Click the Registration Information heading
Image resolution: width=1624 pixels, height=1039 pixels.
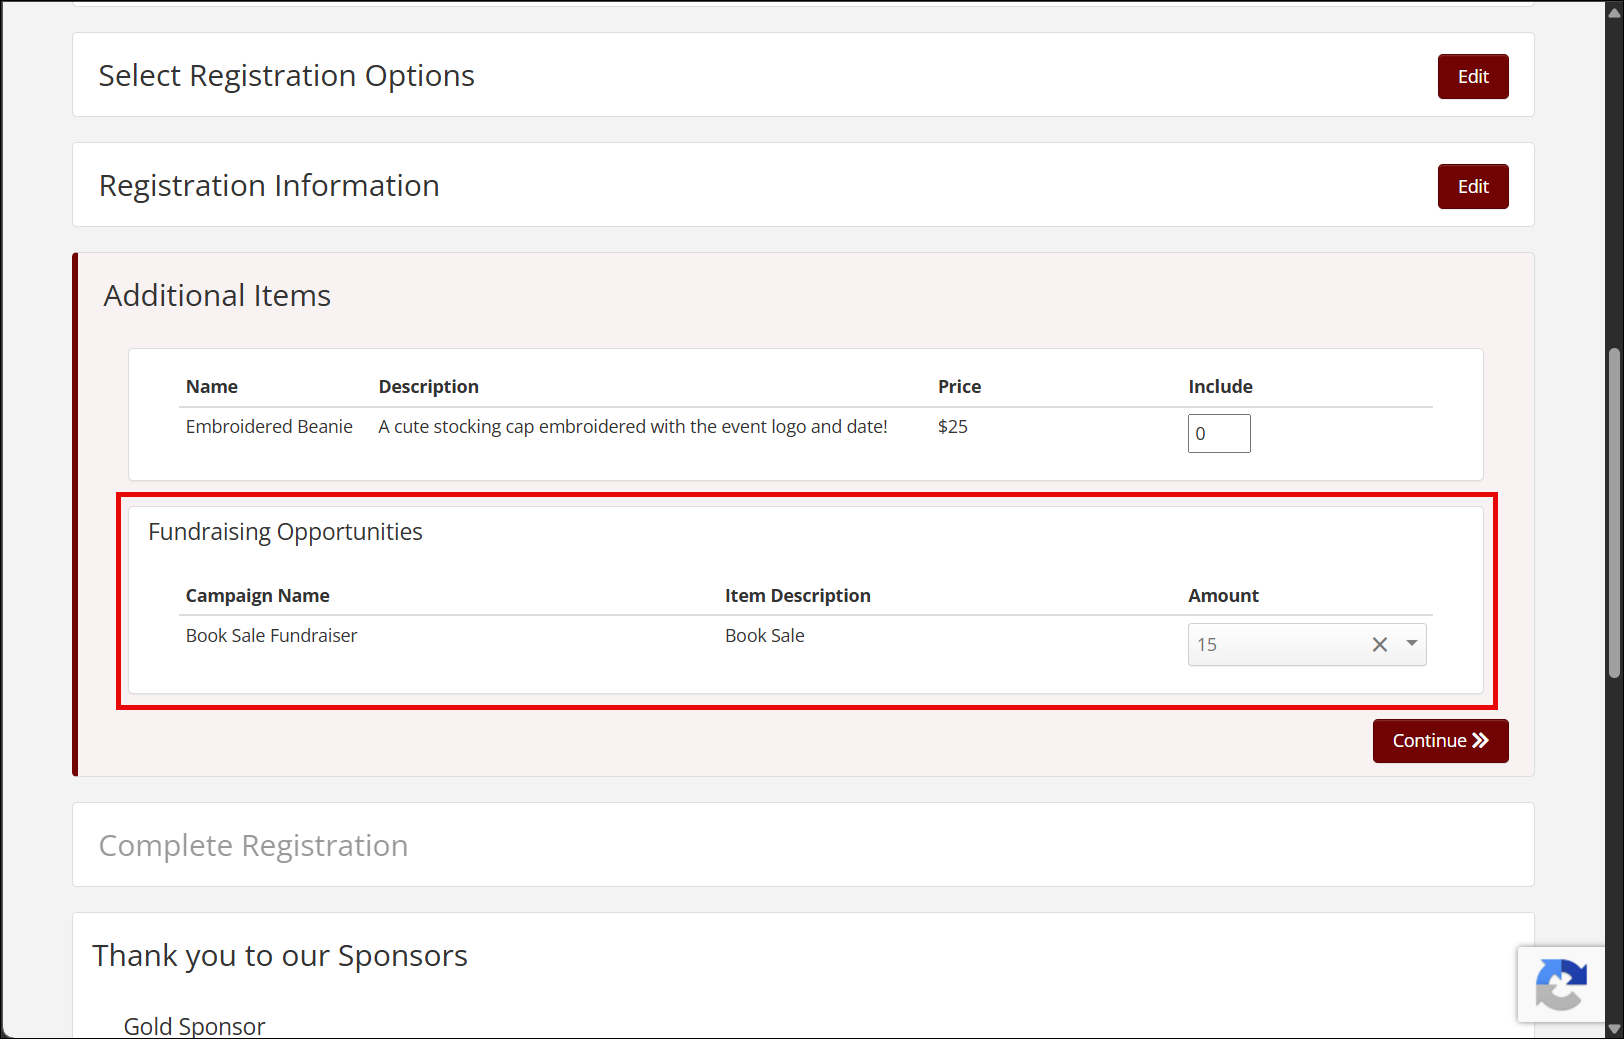[269, 186]
